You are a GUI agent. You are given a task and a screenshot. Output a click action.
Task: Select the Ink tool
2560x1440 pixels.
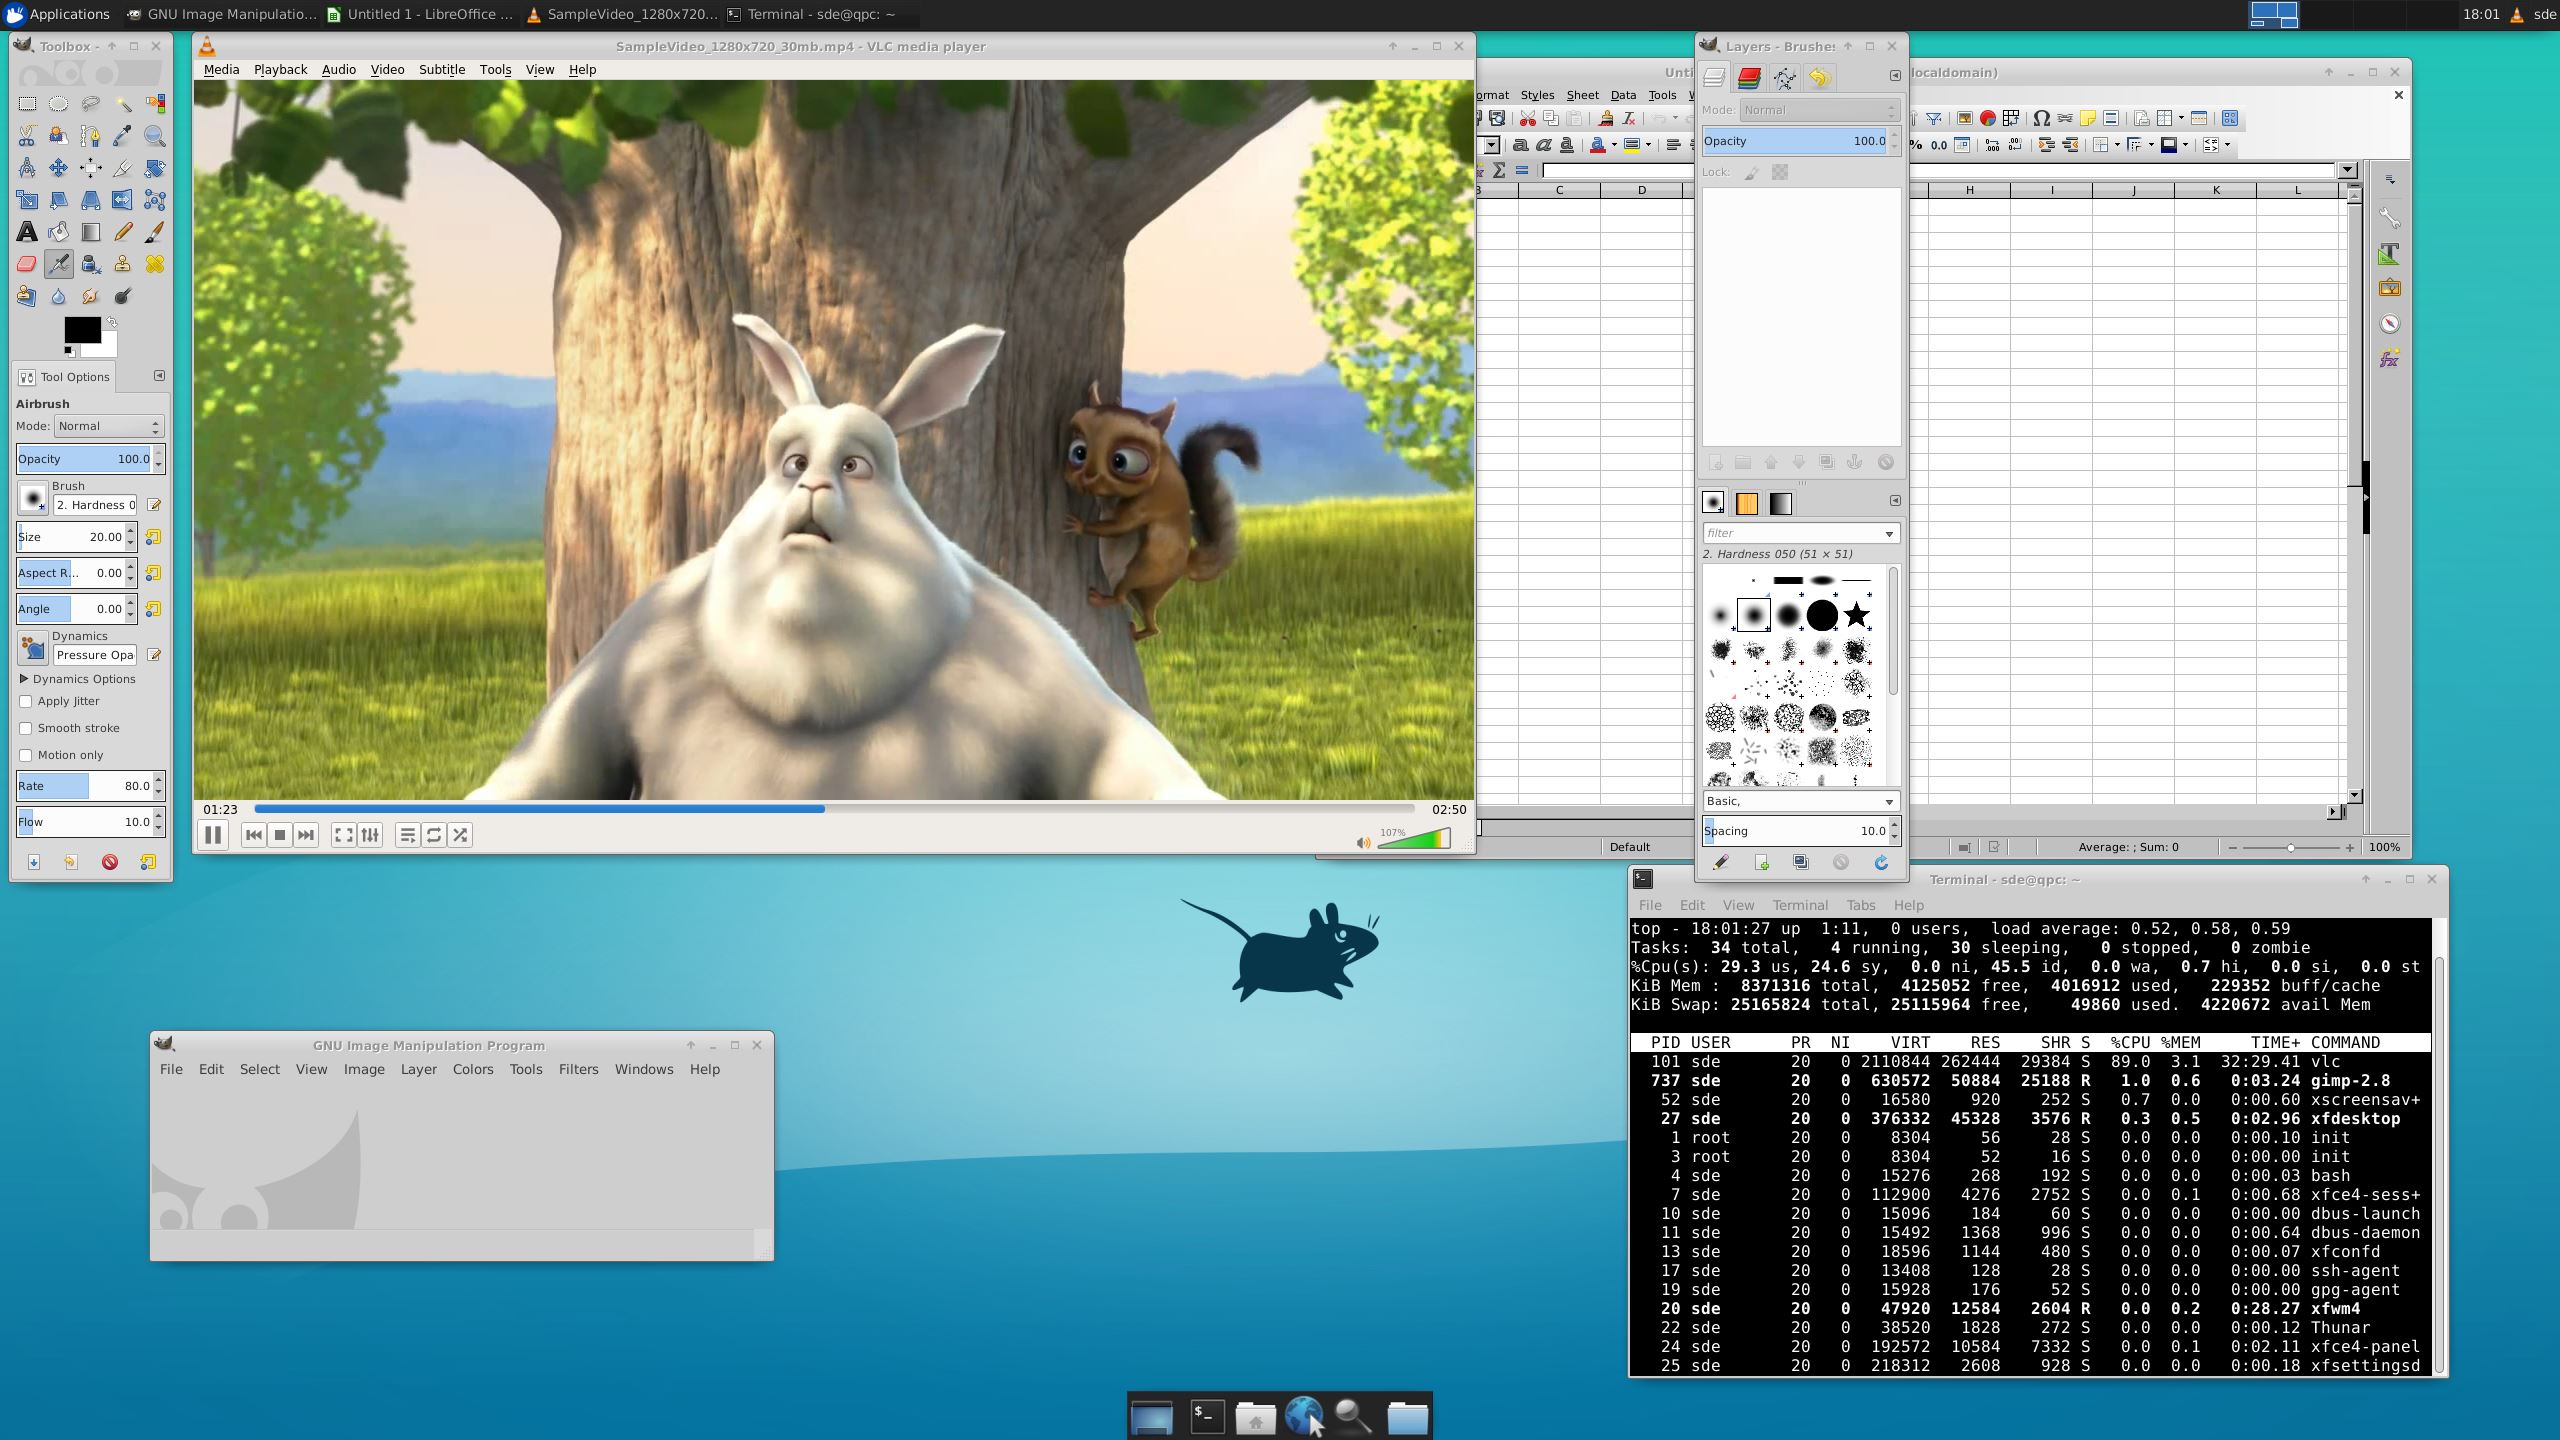click(x=91, y=264)
